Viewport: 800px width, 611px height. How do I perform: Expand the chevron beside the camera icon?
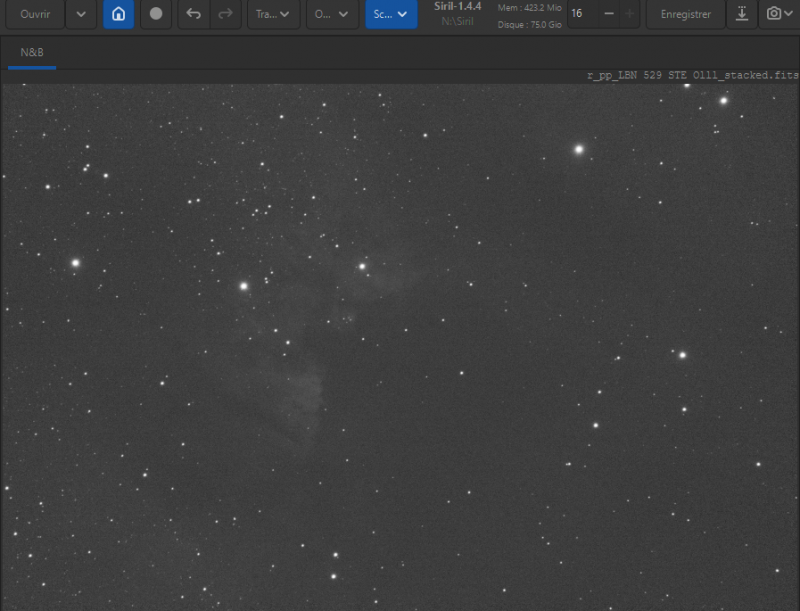789,14
